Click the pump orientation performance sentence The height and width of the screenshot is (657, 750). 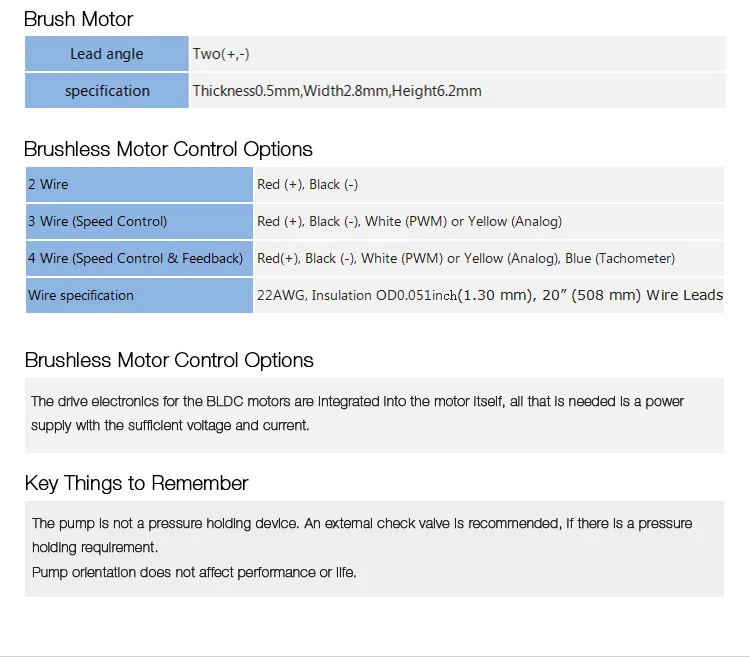(x=194, y=573)
